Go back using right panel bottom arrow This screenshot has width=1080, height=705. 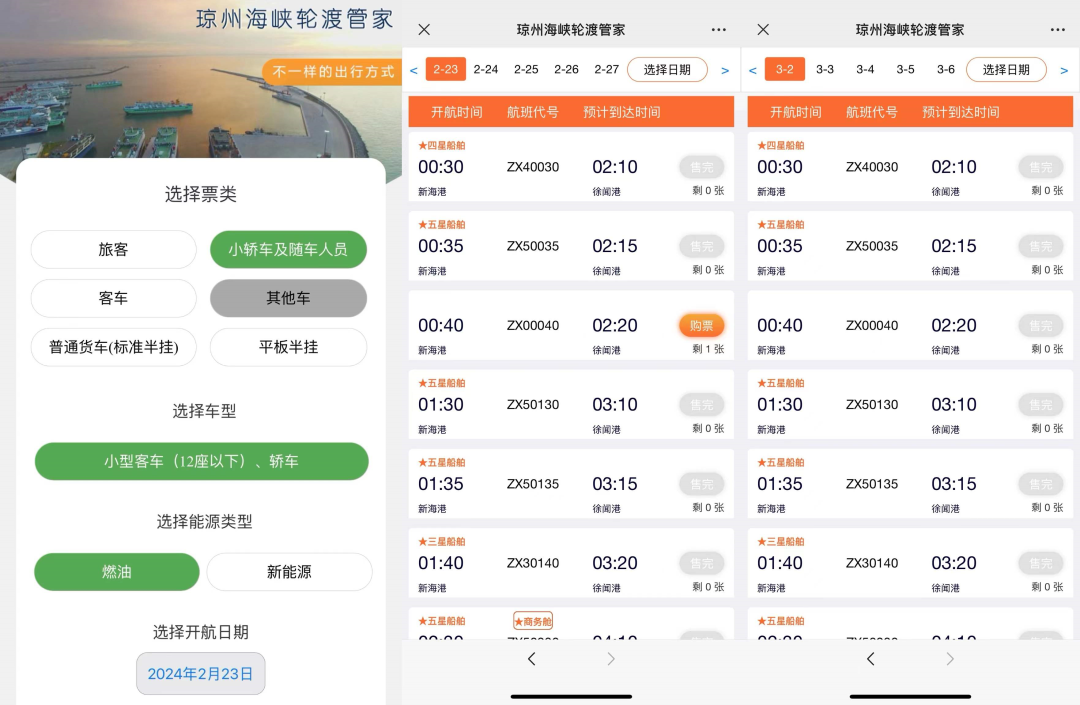tap(870, 659)
